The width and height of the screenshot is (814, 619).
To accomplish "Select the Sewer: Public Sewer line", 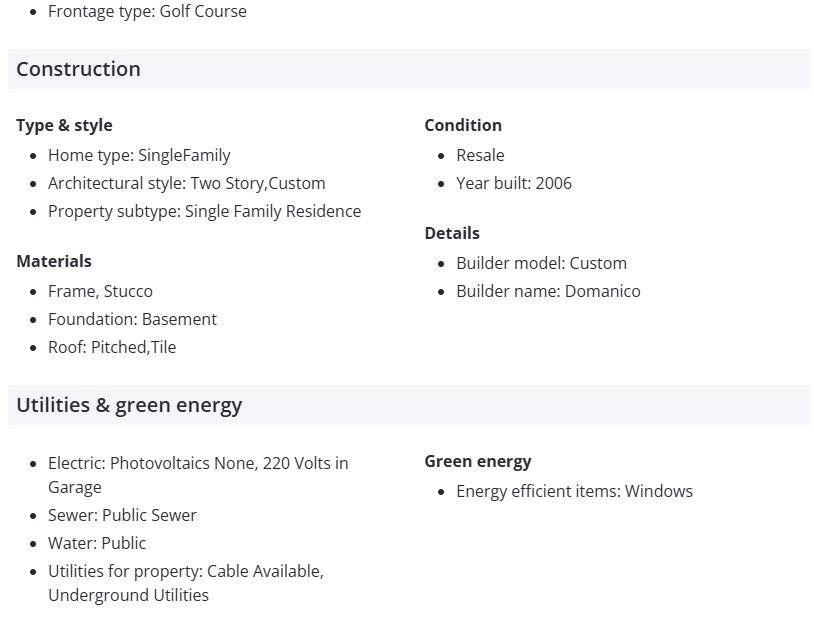I will point(122,515).
